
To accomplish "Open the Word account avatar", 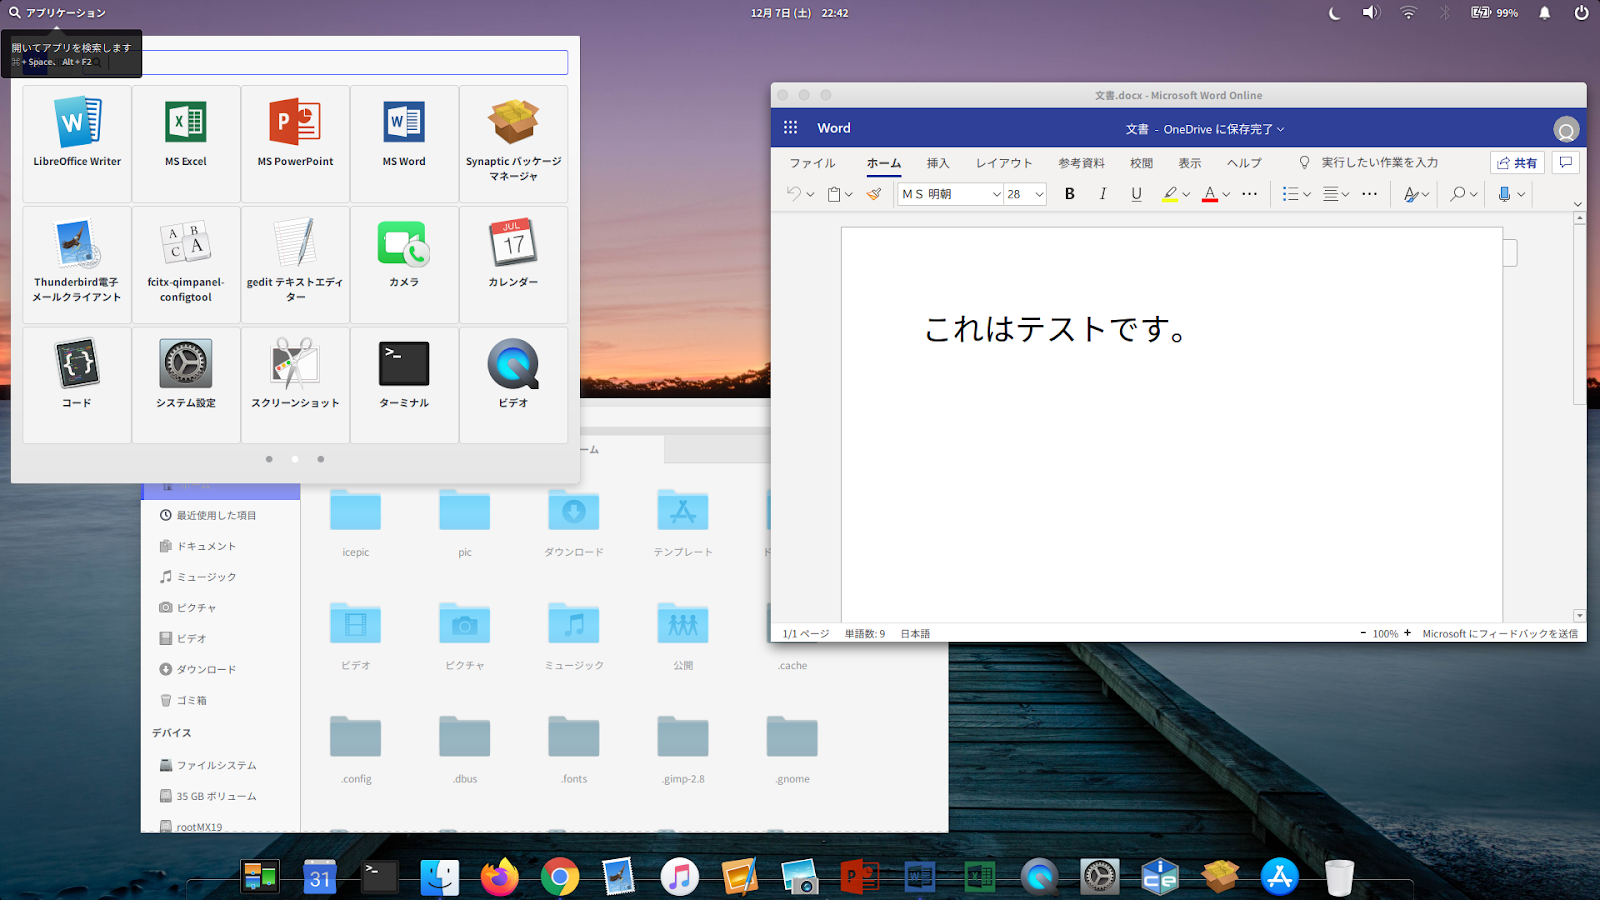I will [1565, 129].
